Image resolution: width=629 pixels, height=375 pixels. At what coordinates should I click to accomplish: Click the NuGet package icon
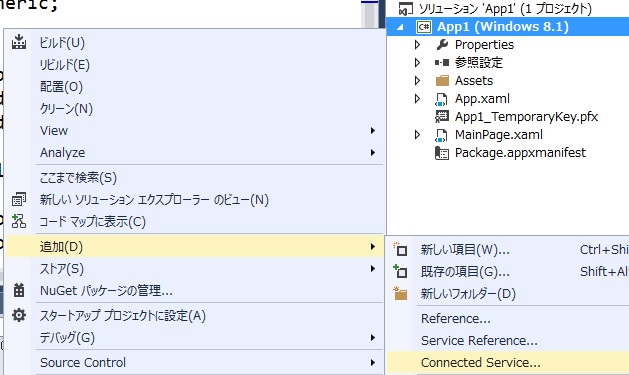pos(19,290)
